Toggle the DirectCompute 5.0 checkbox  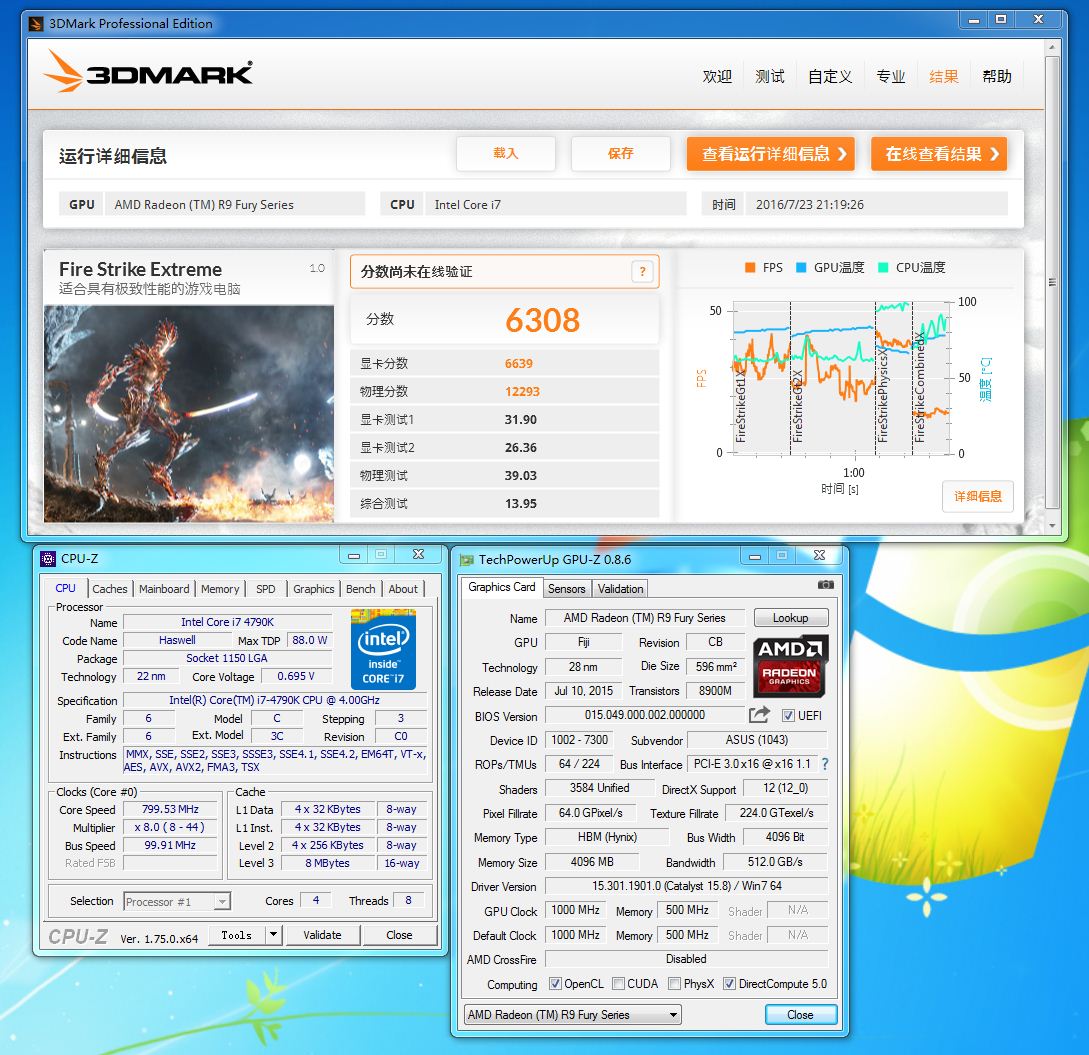tap(729, 983)
